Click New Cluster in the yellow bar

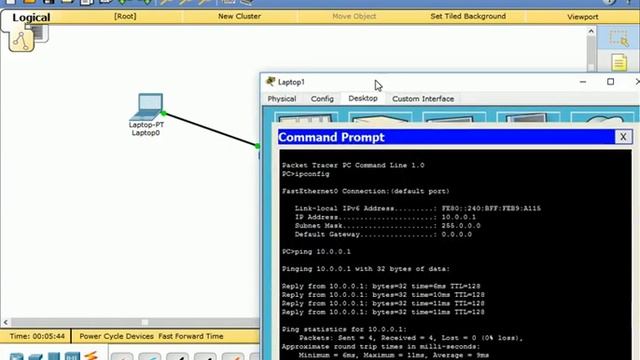(x=239, y=16)
